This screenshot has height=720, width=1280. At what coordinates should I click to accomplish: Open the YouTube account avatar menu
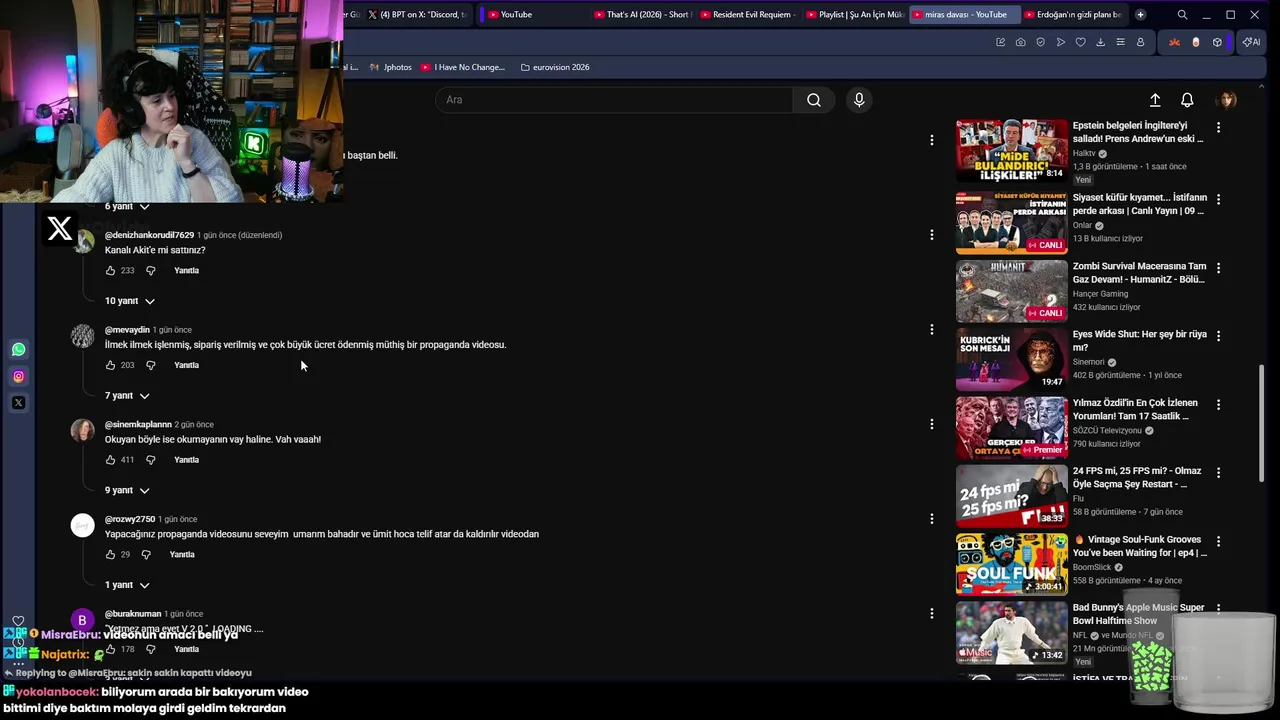[x=1226, y=100]
